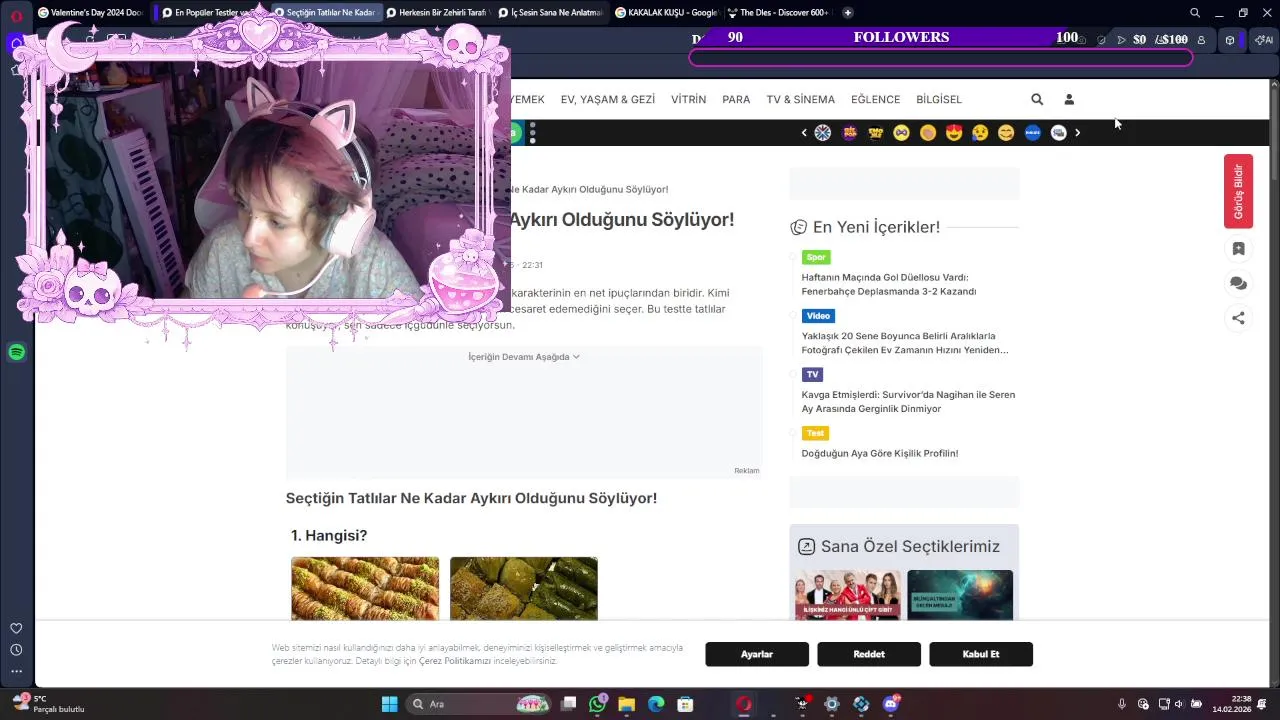Switch to Valentine's Day 2024 Doodle tab
This screenshot has height=720, width=1280.
click(x=90, y=13)
